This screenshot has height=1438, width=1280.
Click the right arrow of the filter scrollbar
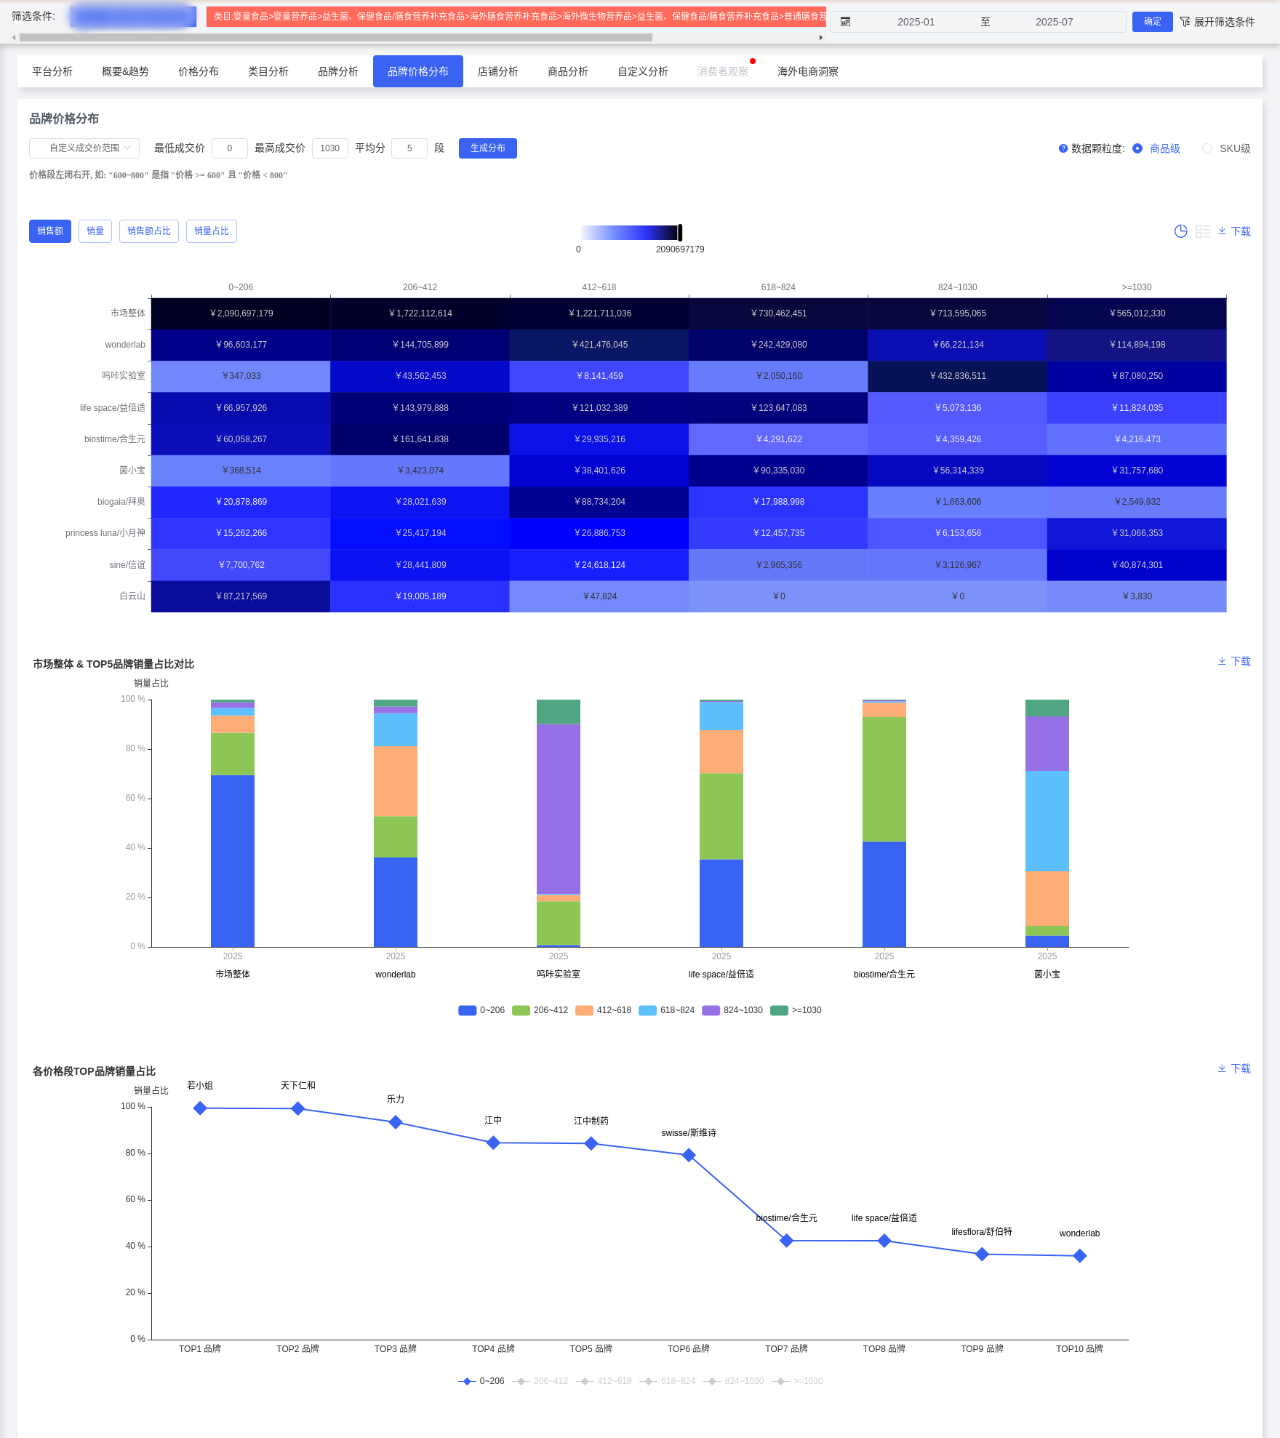(821, 38)
